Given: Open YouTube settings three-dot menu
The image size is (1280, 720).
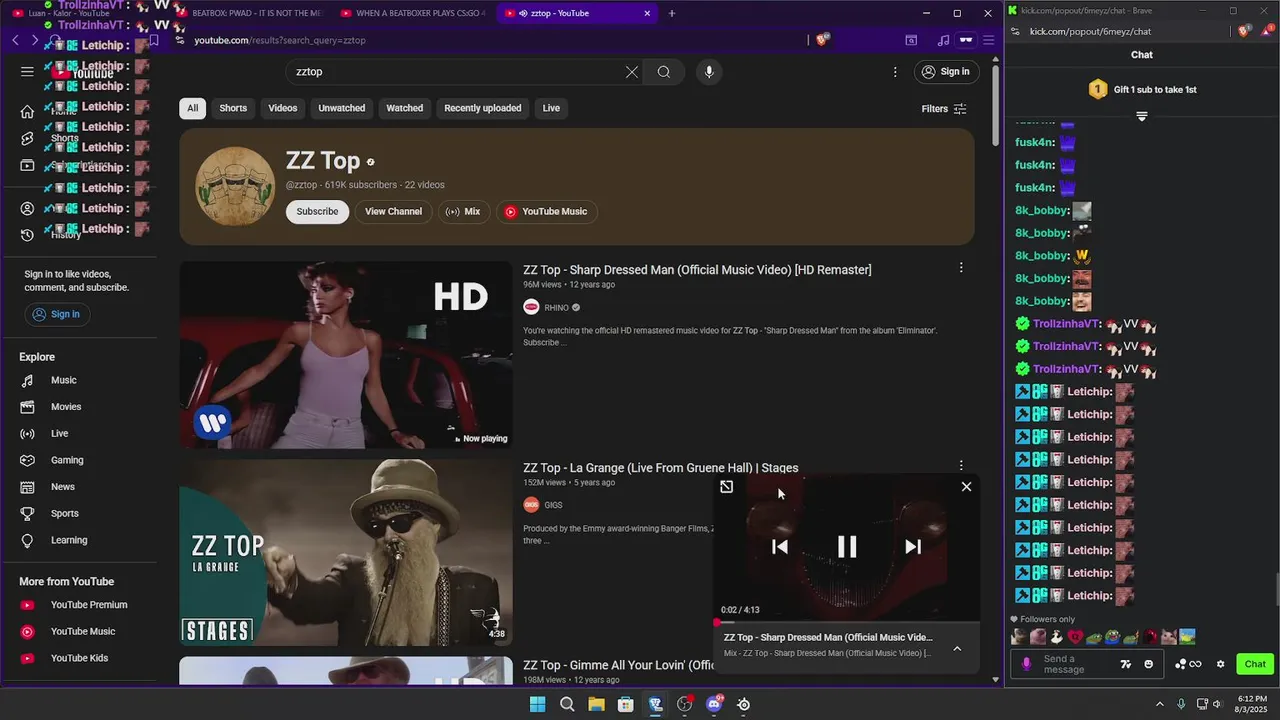Looking at the screenshot, I should pos(895,72).
